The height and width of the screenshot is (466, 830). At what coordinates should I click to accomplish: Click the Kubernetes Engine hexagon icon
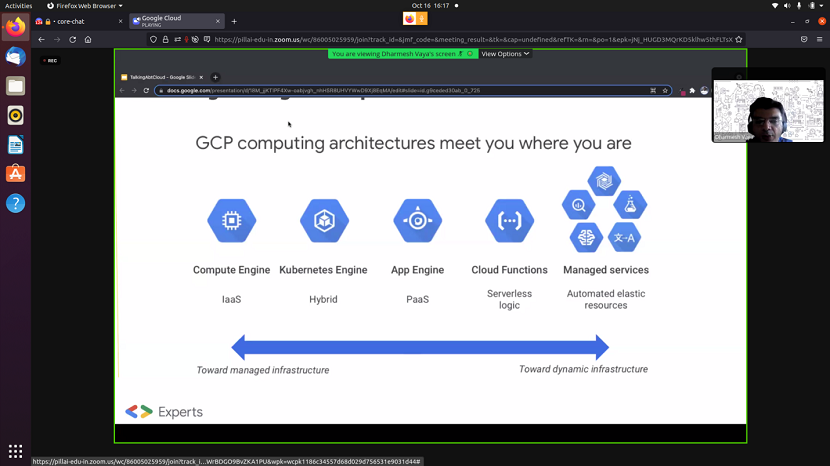coord(324,220)
